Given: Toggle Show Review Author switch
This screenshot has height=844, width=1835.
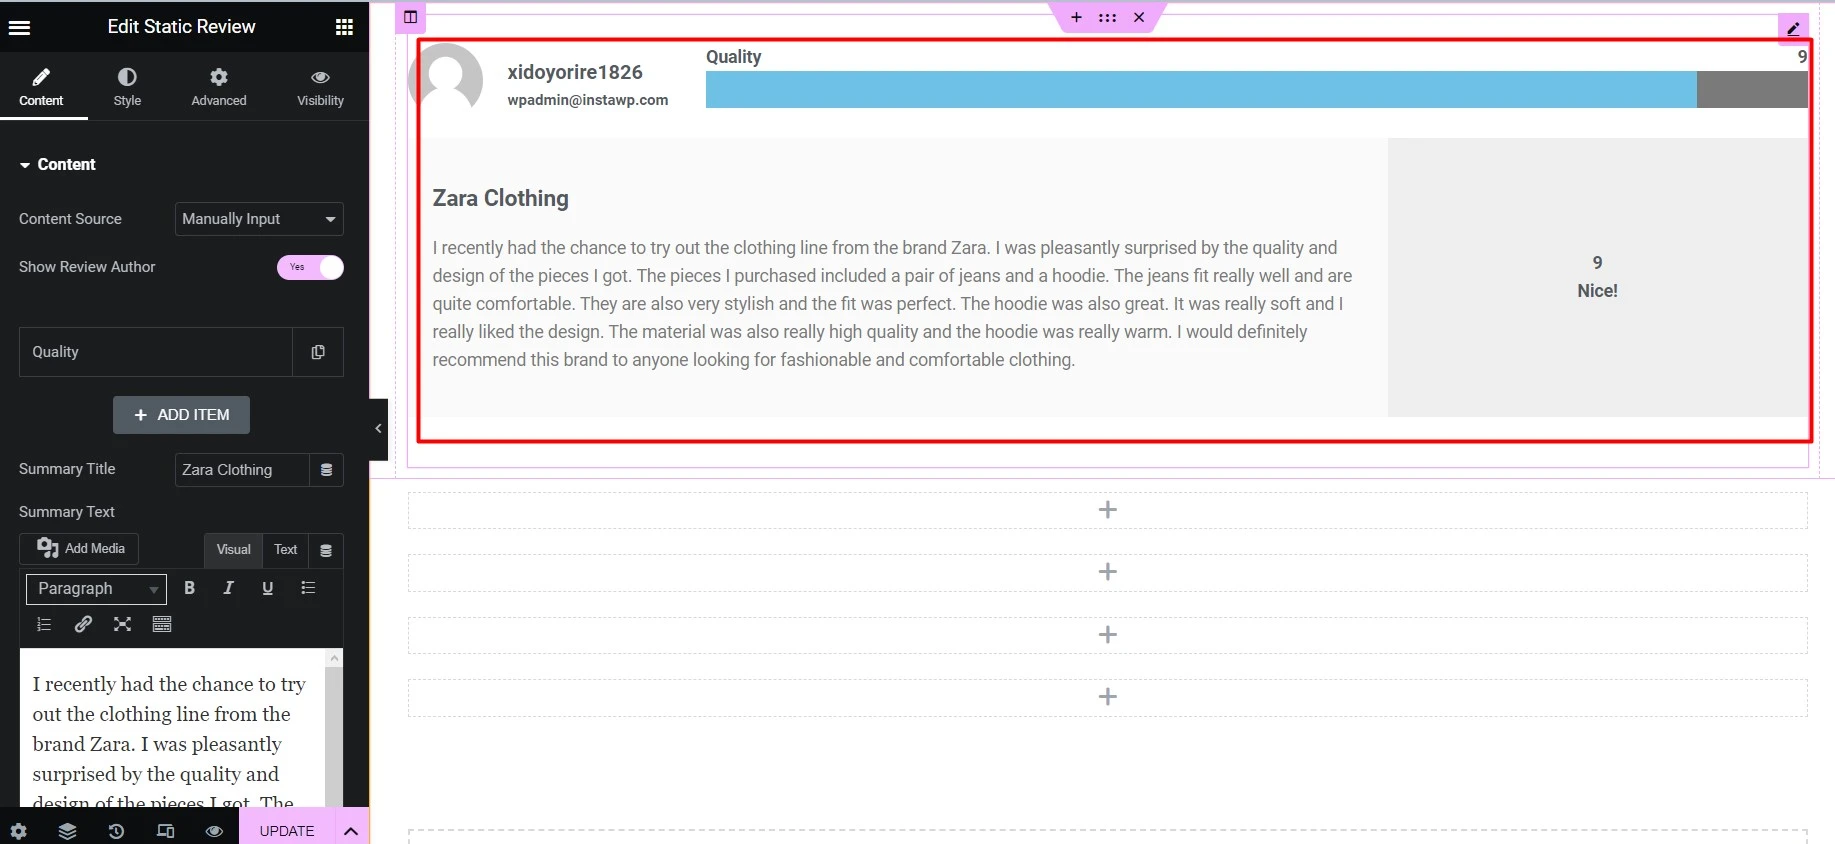Looking at the screenshot, I should 310,267.
